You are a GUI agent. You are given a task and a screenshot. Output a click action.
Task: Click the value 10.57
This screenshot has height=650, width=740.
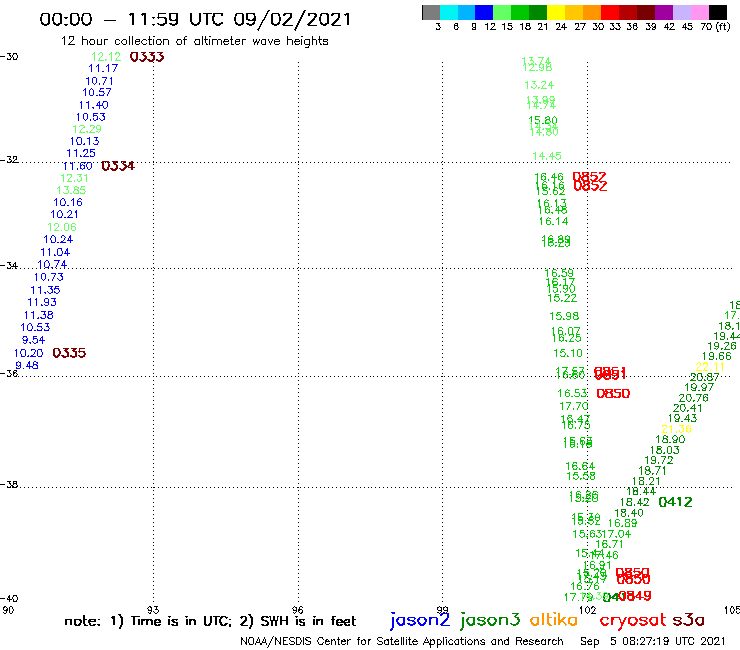pyautogui.click(x=97, y=93)
